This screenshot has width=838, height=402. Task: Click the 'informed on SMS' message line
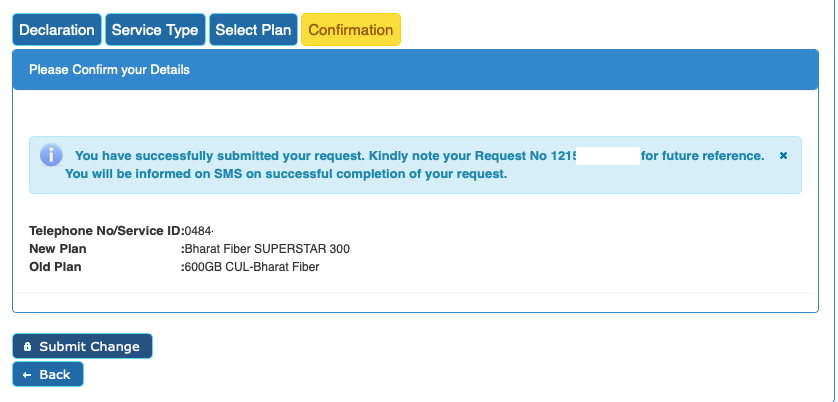coord(286,174)
